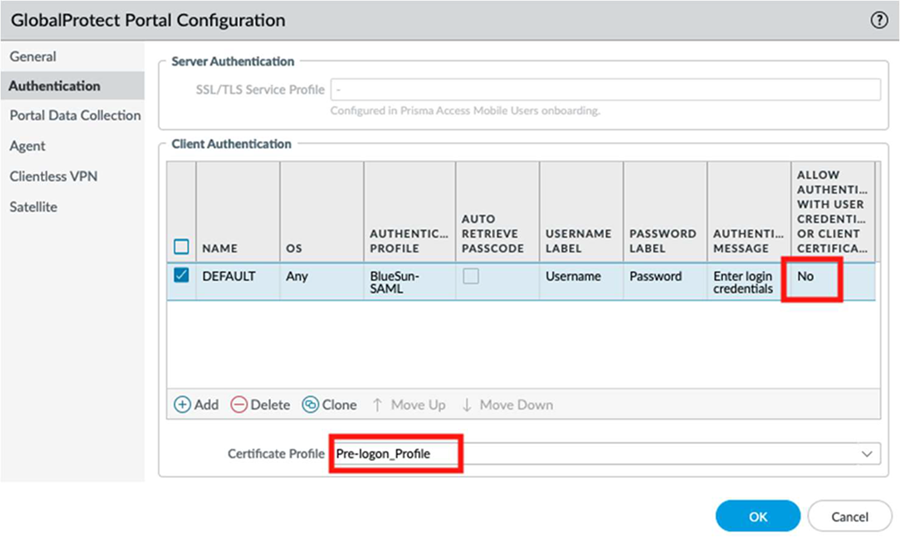Screen dimensions: 900x549
Task: Click the Add plus icon
Action: click(183, 405)
